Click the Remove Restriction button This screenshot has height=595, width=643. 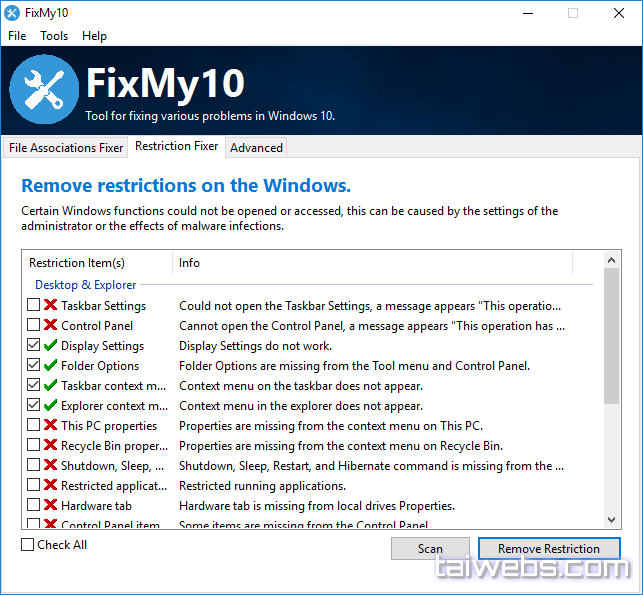tap(549, 549)
